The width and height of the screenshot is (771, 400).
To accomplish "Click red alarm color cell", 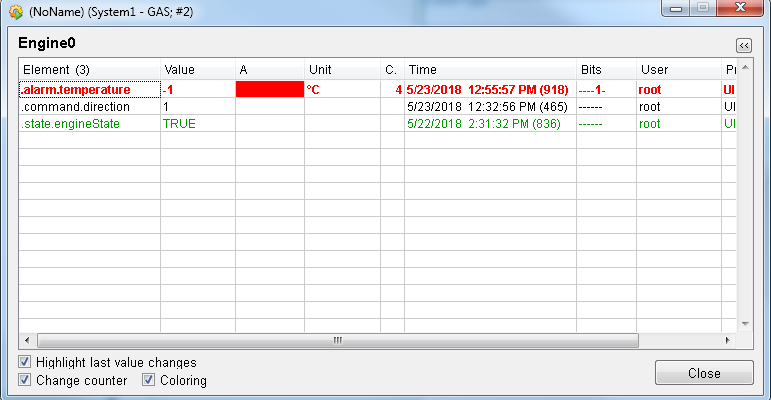I will (269, 89).
